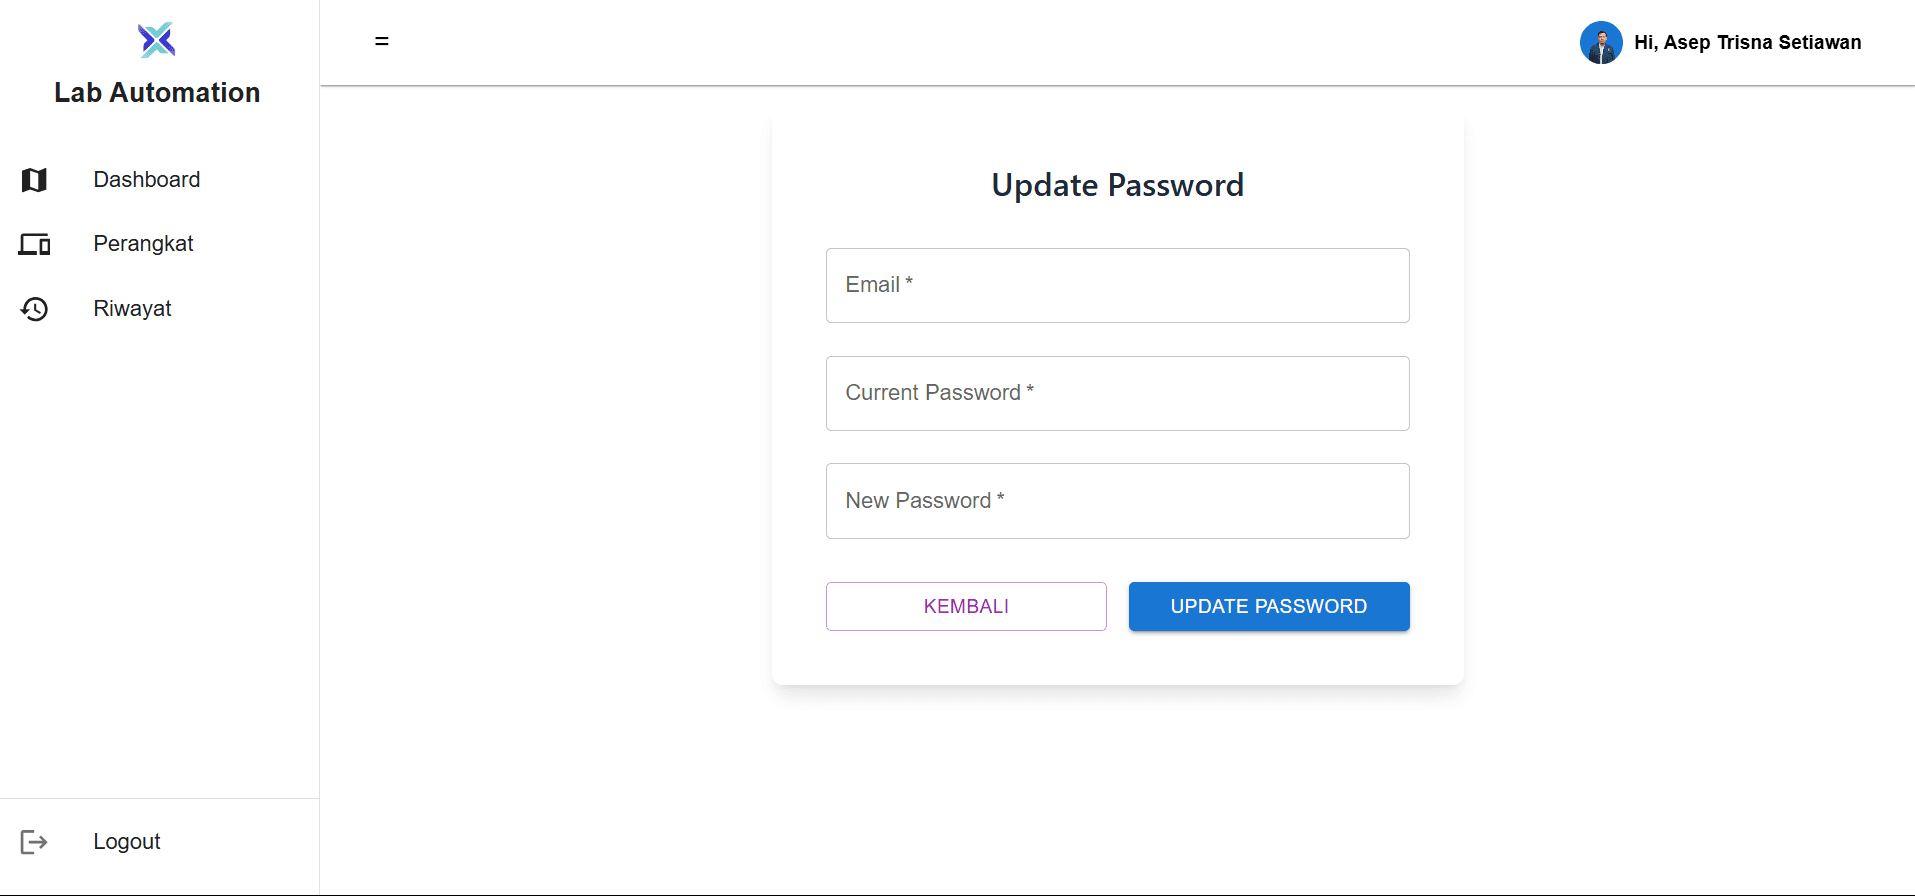This screenshot has height=896, width=1915.
Task: Open the Riwayat menu item
Action: coord(132,309)
